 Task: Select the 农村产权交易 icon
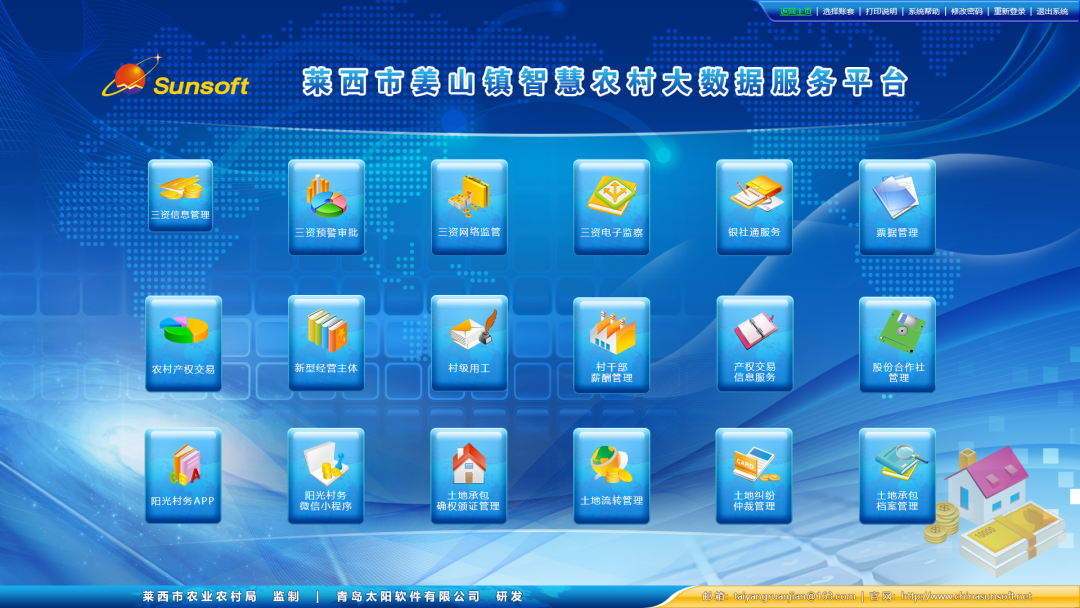tap(183, 342)
